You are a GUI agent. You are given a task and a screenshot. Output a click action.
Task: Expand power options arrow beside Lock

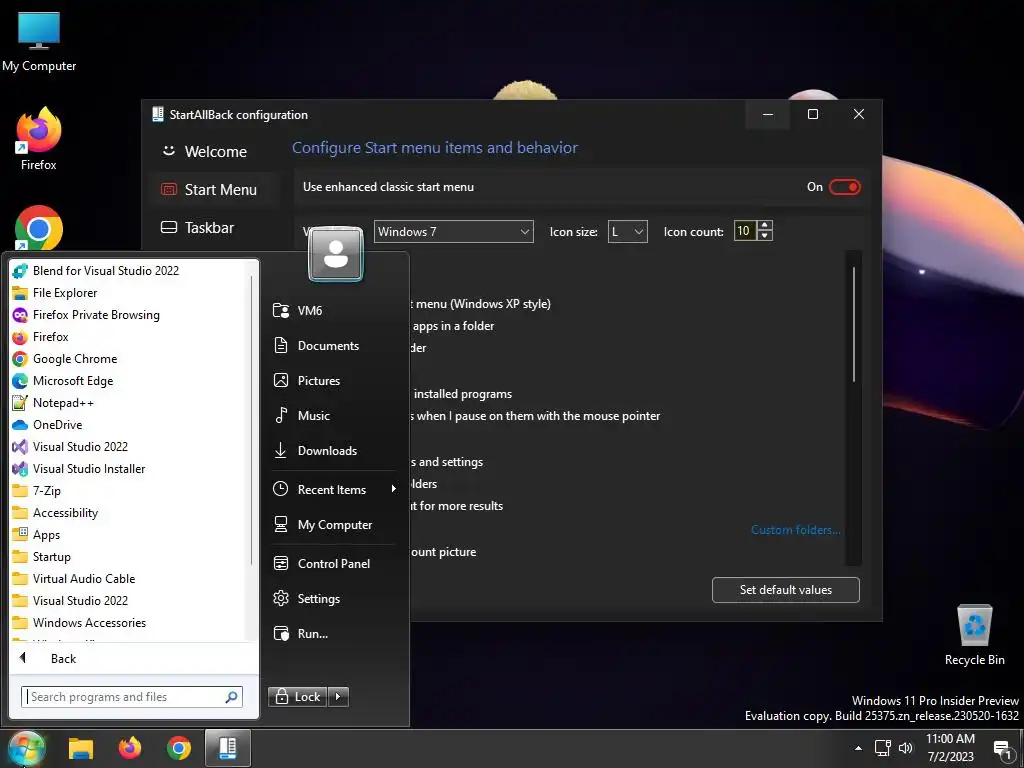pyautogui.click(x=338, y=697)
